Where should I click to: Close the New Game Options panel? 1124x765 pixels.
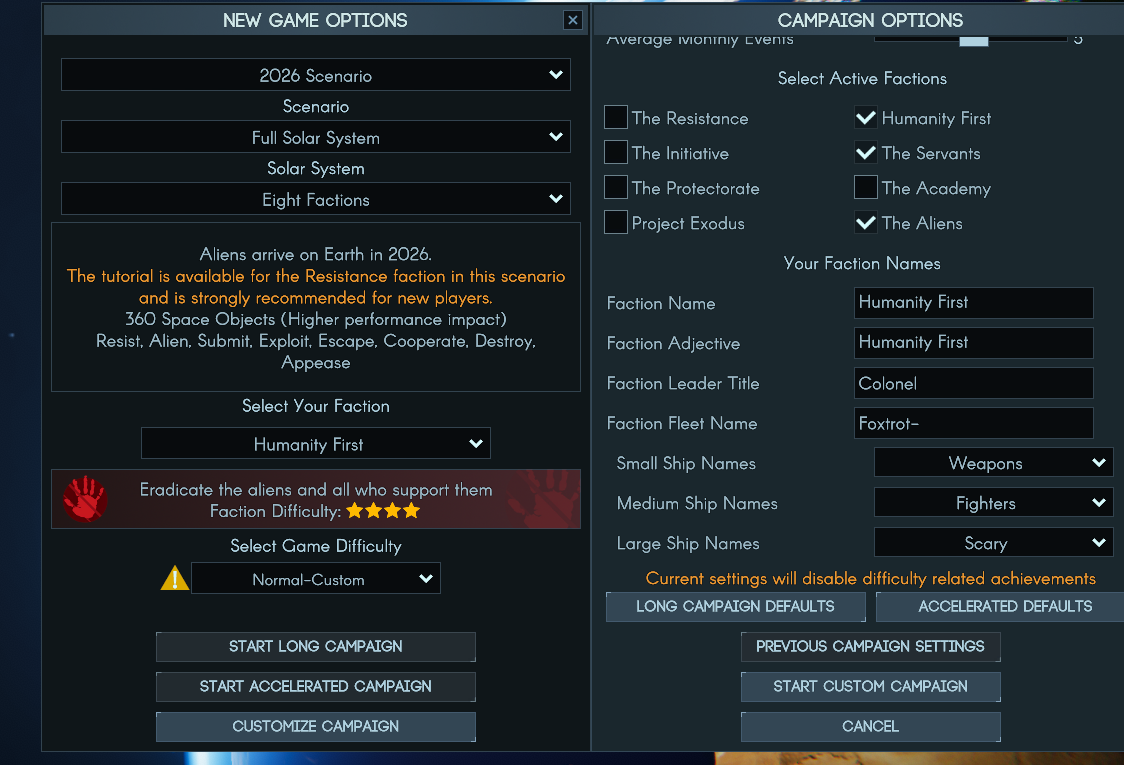(x=572, y=20)
